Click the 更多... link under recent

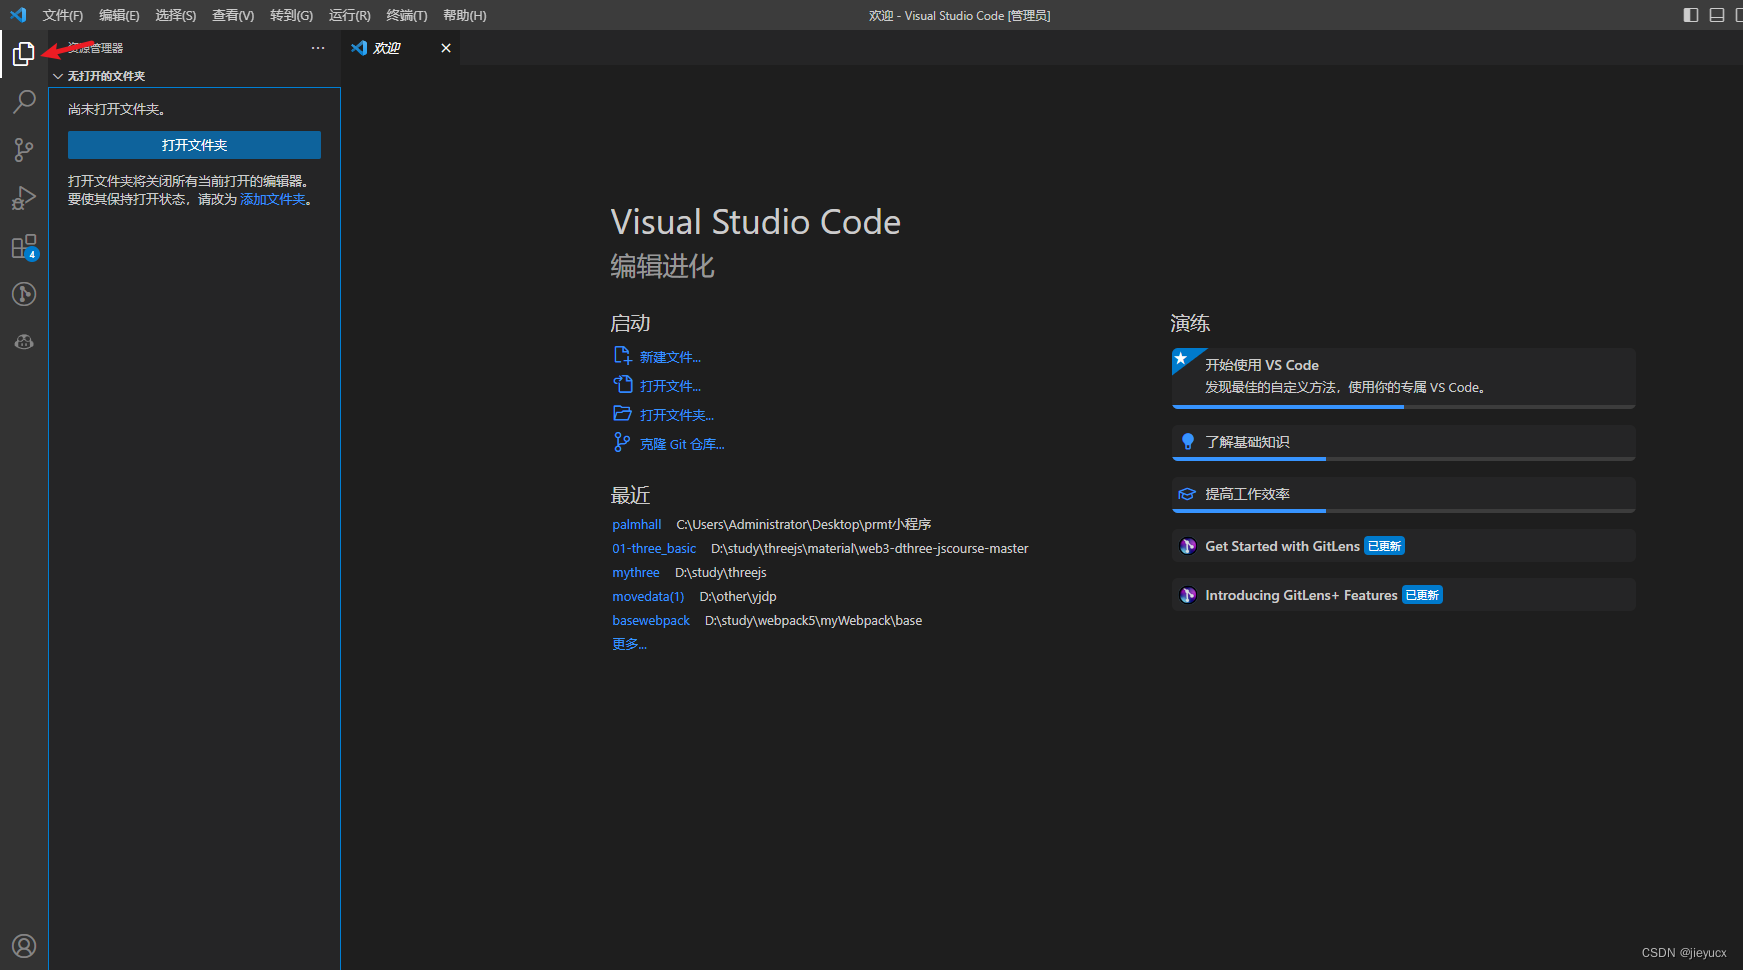[x=630, y=644]
